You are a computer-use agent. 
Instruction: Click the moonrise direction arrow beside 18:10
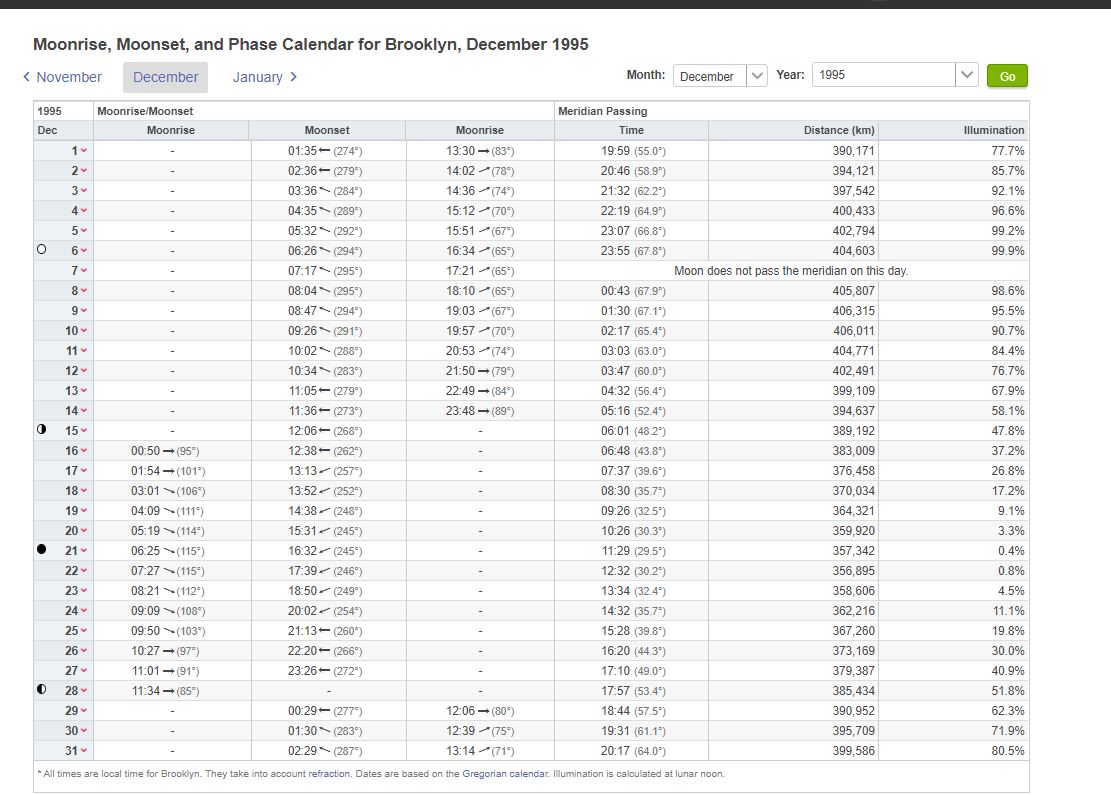(x=483, y=291)
